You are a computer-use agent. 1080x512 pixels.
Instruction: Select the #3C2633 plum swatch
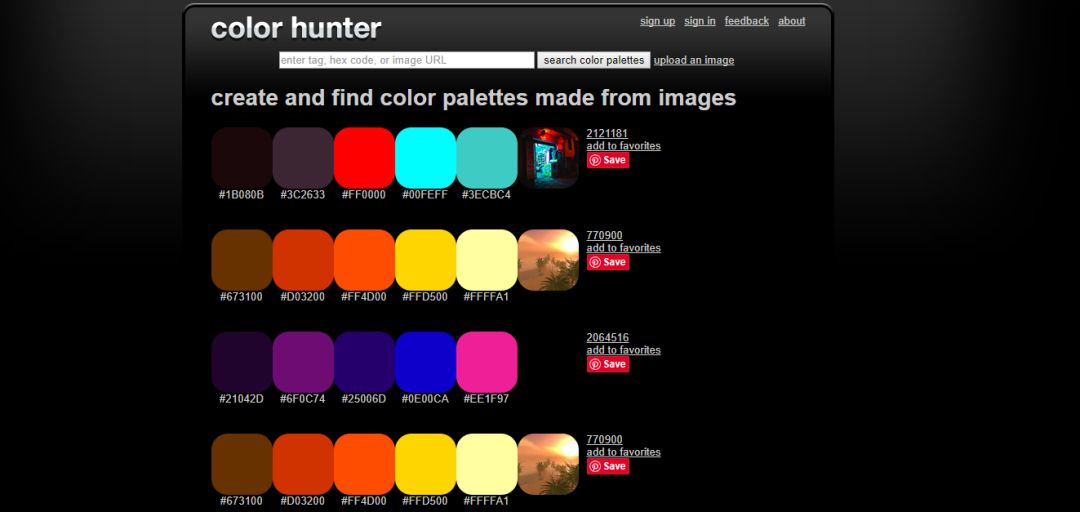coord(303,158)
